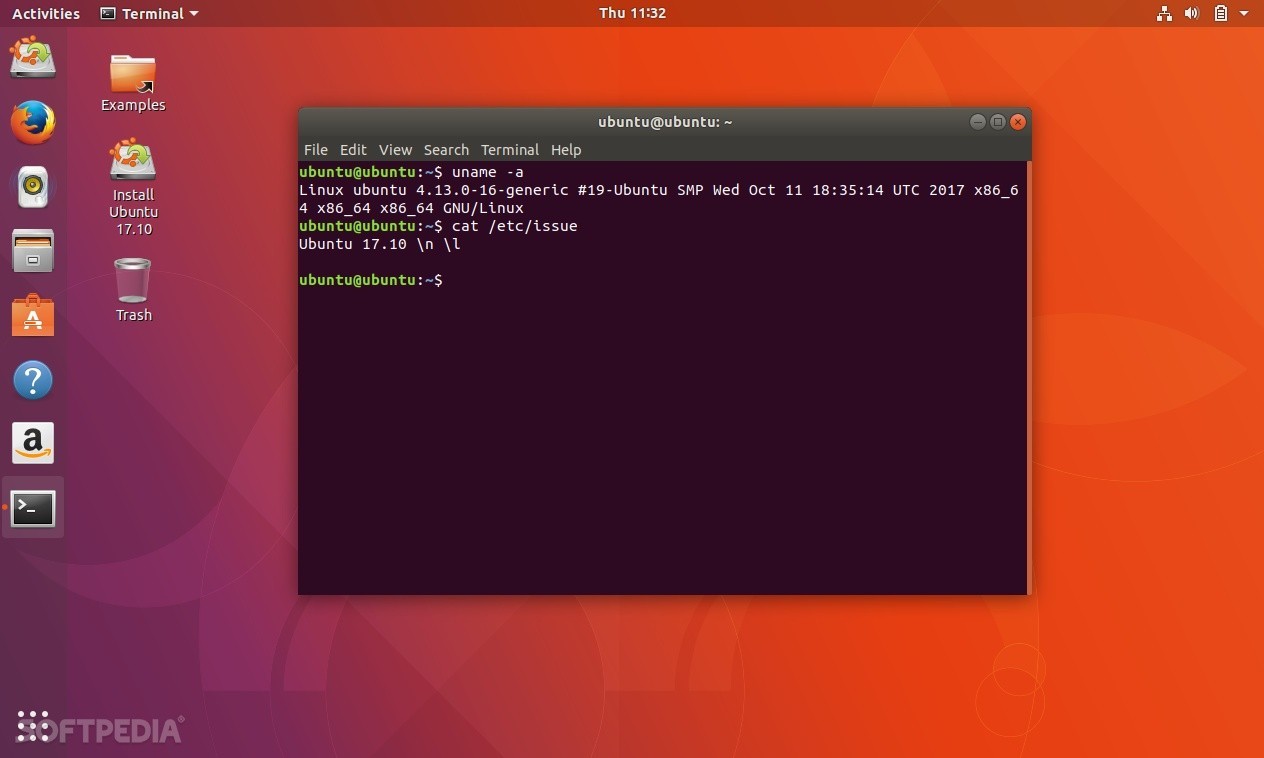Launch Firefox from the dock
This screenshot has width=1264, height=758.
[33, 123]
